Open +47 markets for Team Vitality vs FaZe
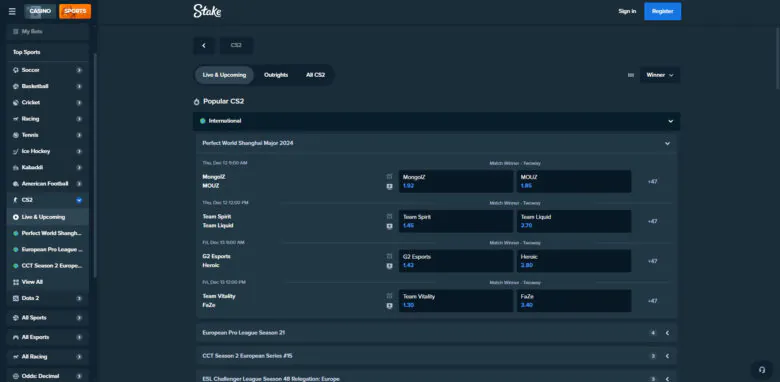780x382 pixels. pyautogui.click(x=653, y=301)
